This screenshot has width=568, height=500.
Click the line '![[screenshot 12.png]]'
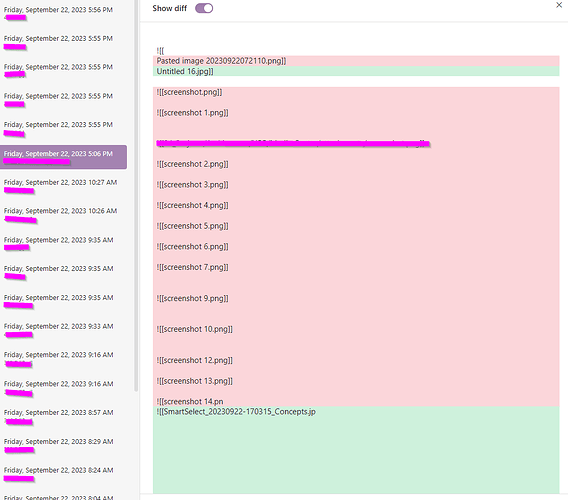195,361
